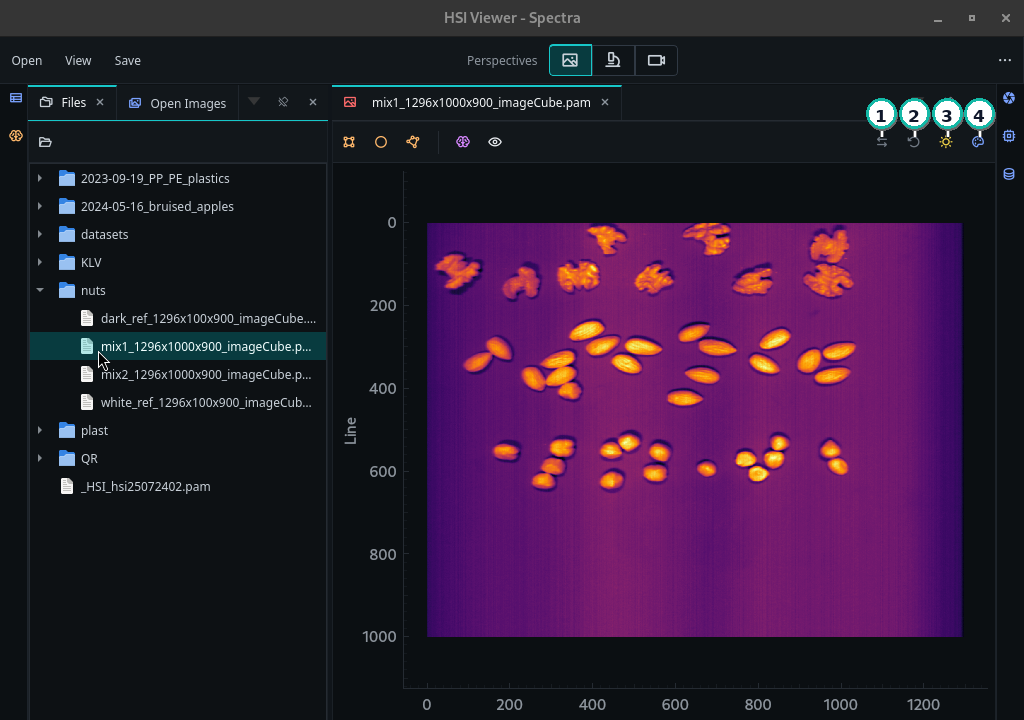Screen dimensions: 1024x720
Task: Click the QR folder icon
Action: pos(67,459)
